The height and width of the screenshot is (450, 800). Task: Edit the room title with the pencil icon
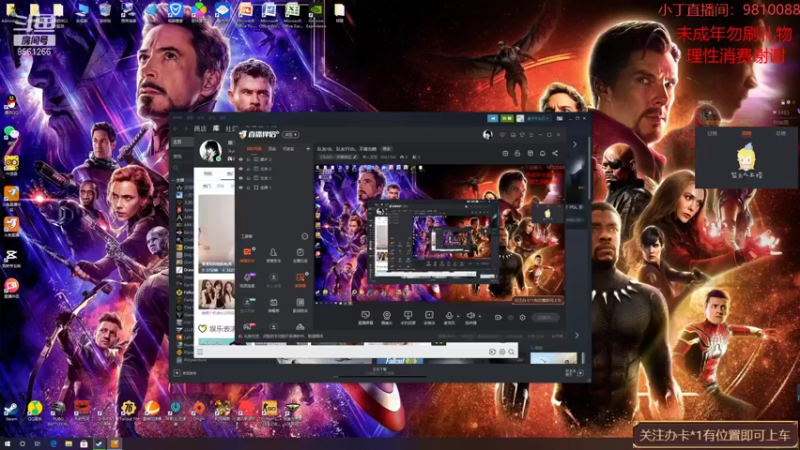point(355,157)
